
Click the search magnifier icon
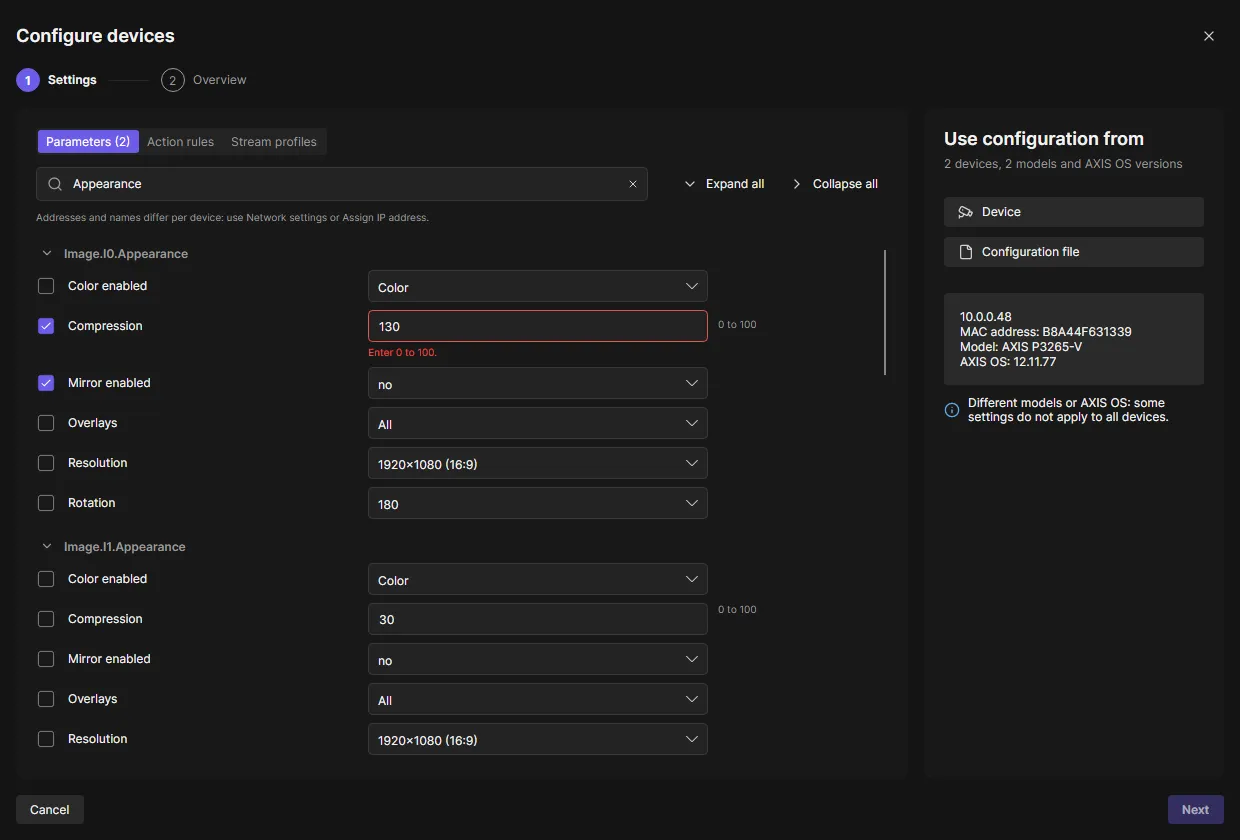tap(55, 184)
